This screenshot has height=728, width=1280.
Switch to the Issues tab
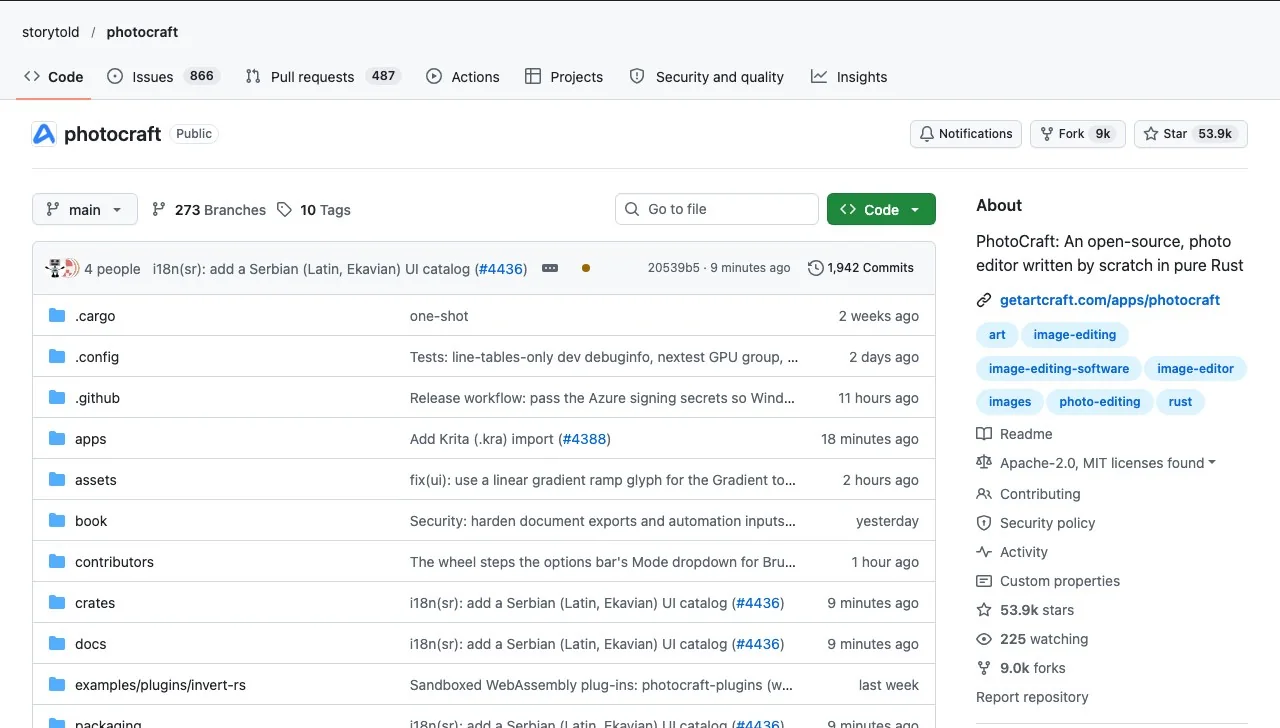(x=162, y=77)
